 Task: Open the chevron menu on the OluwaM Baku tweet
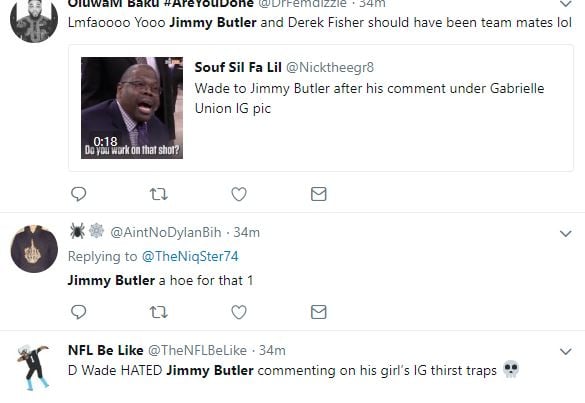pyautogui.click(x=566, y=4)
